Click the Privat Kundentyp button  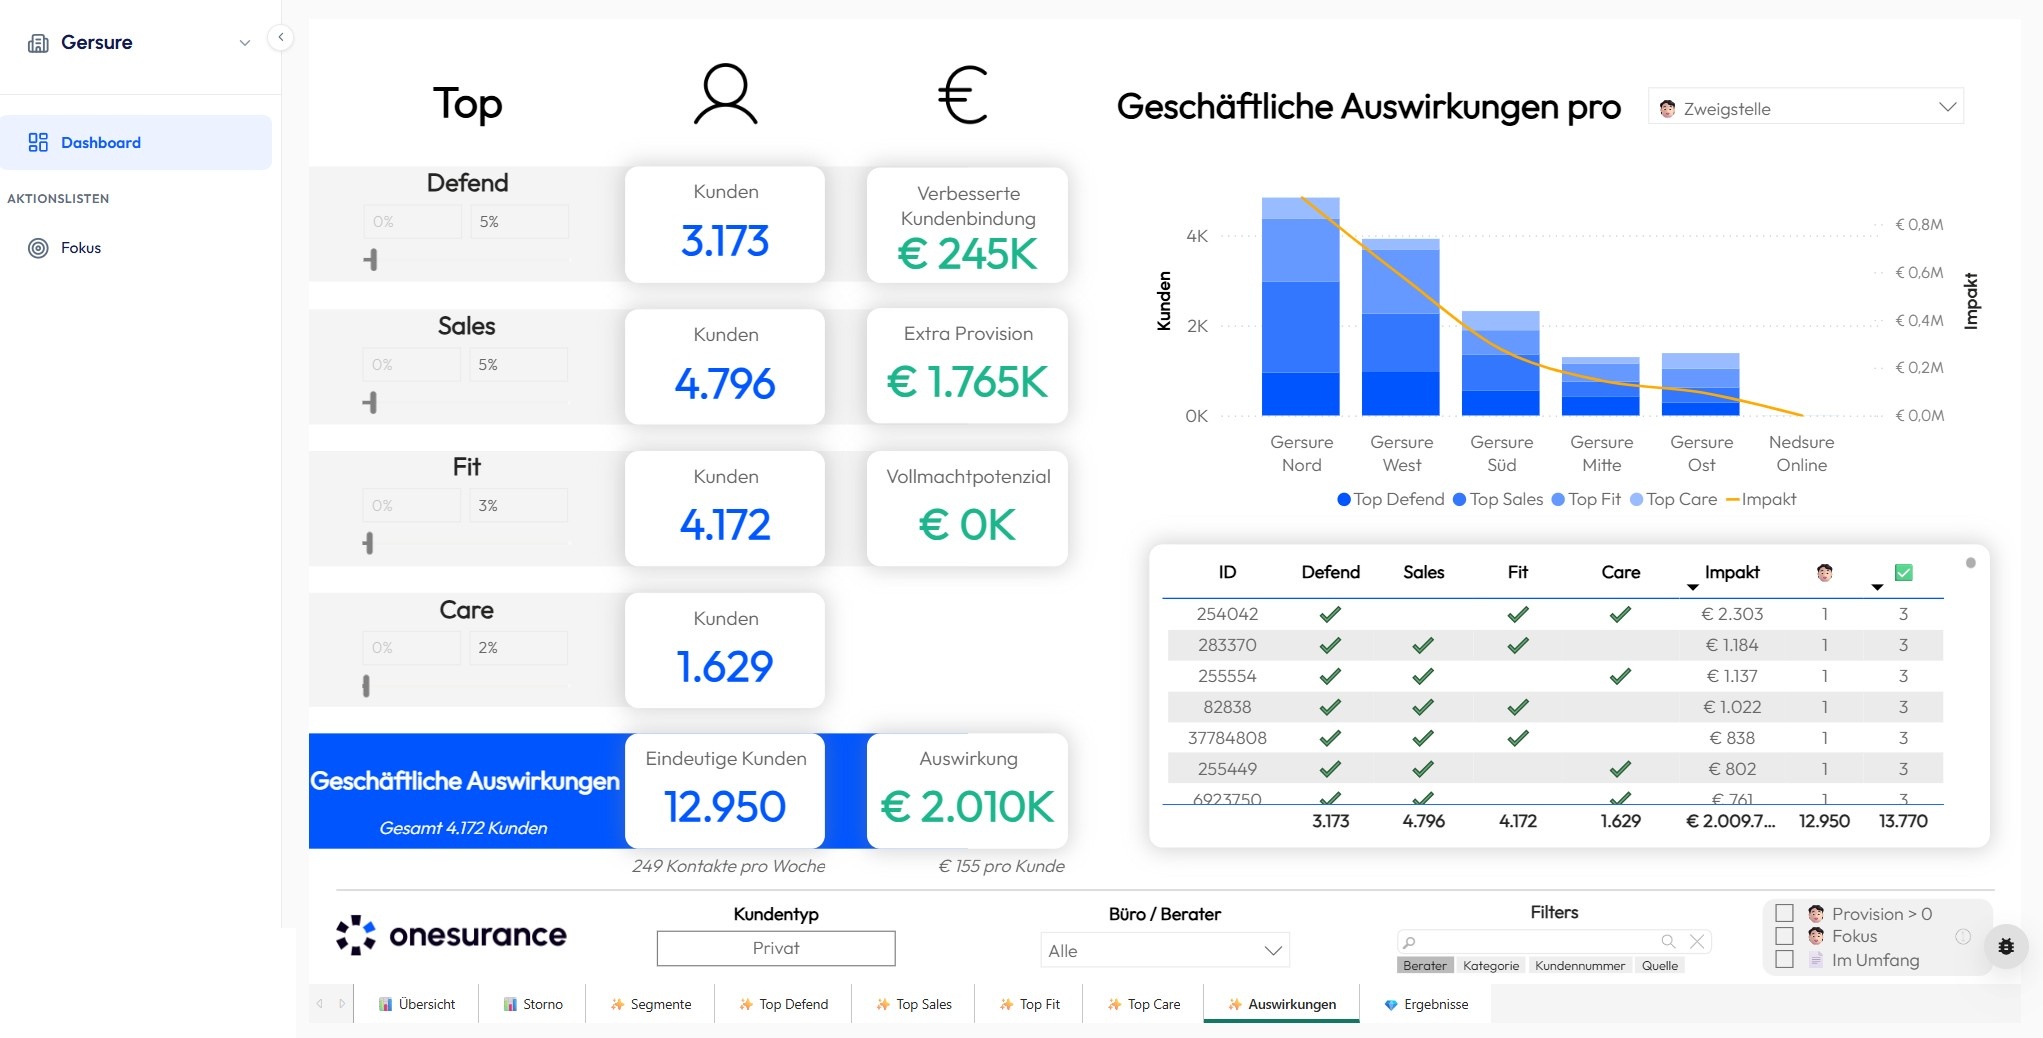point(776,948)
